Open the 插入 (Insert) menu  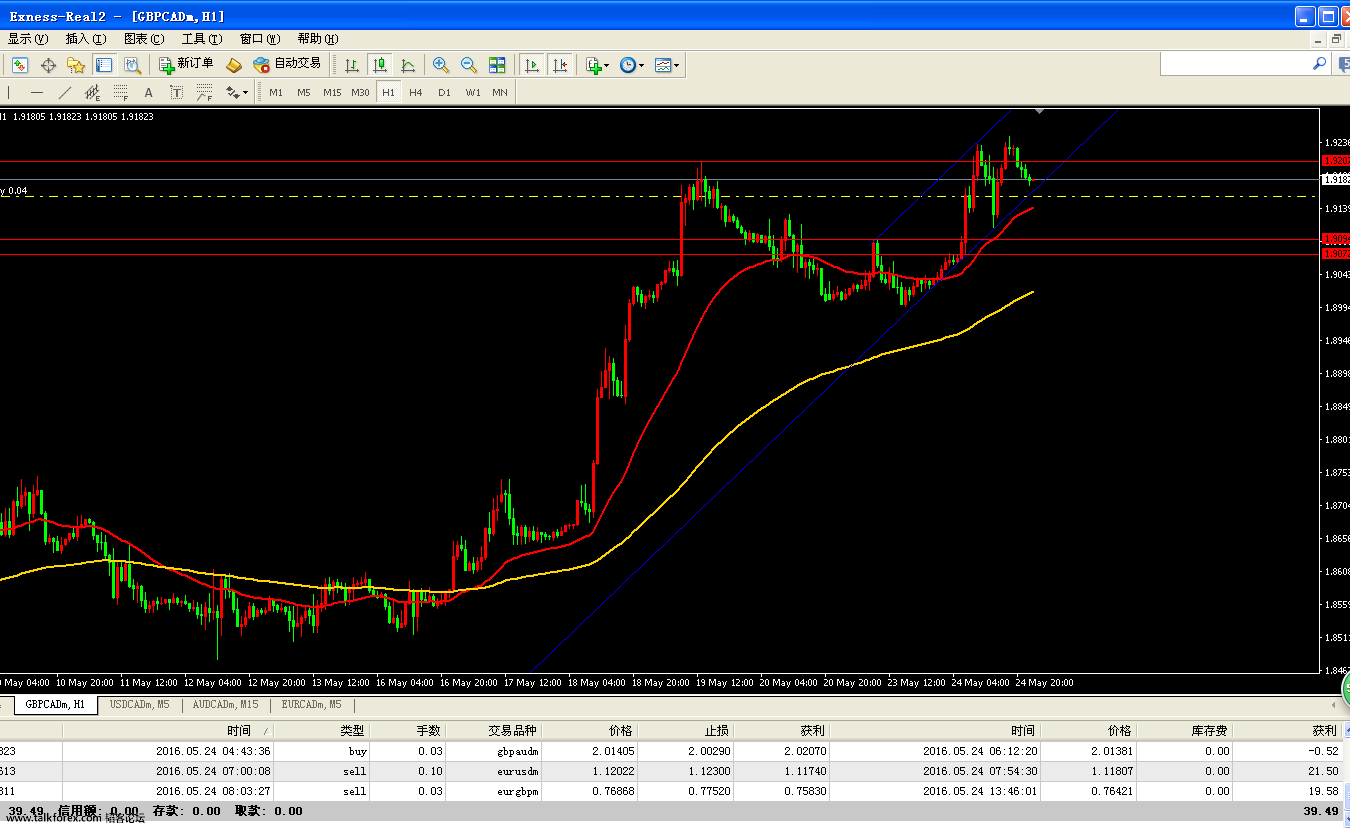tap(85, 39)
